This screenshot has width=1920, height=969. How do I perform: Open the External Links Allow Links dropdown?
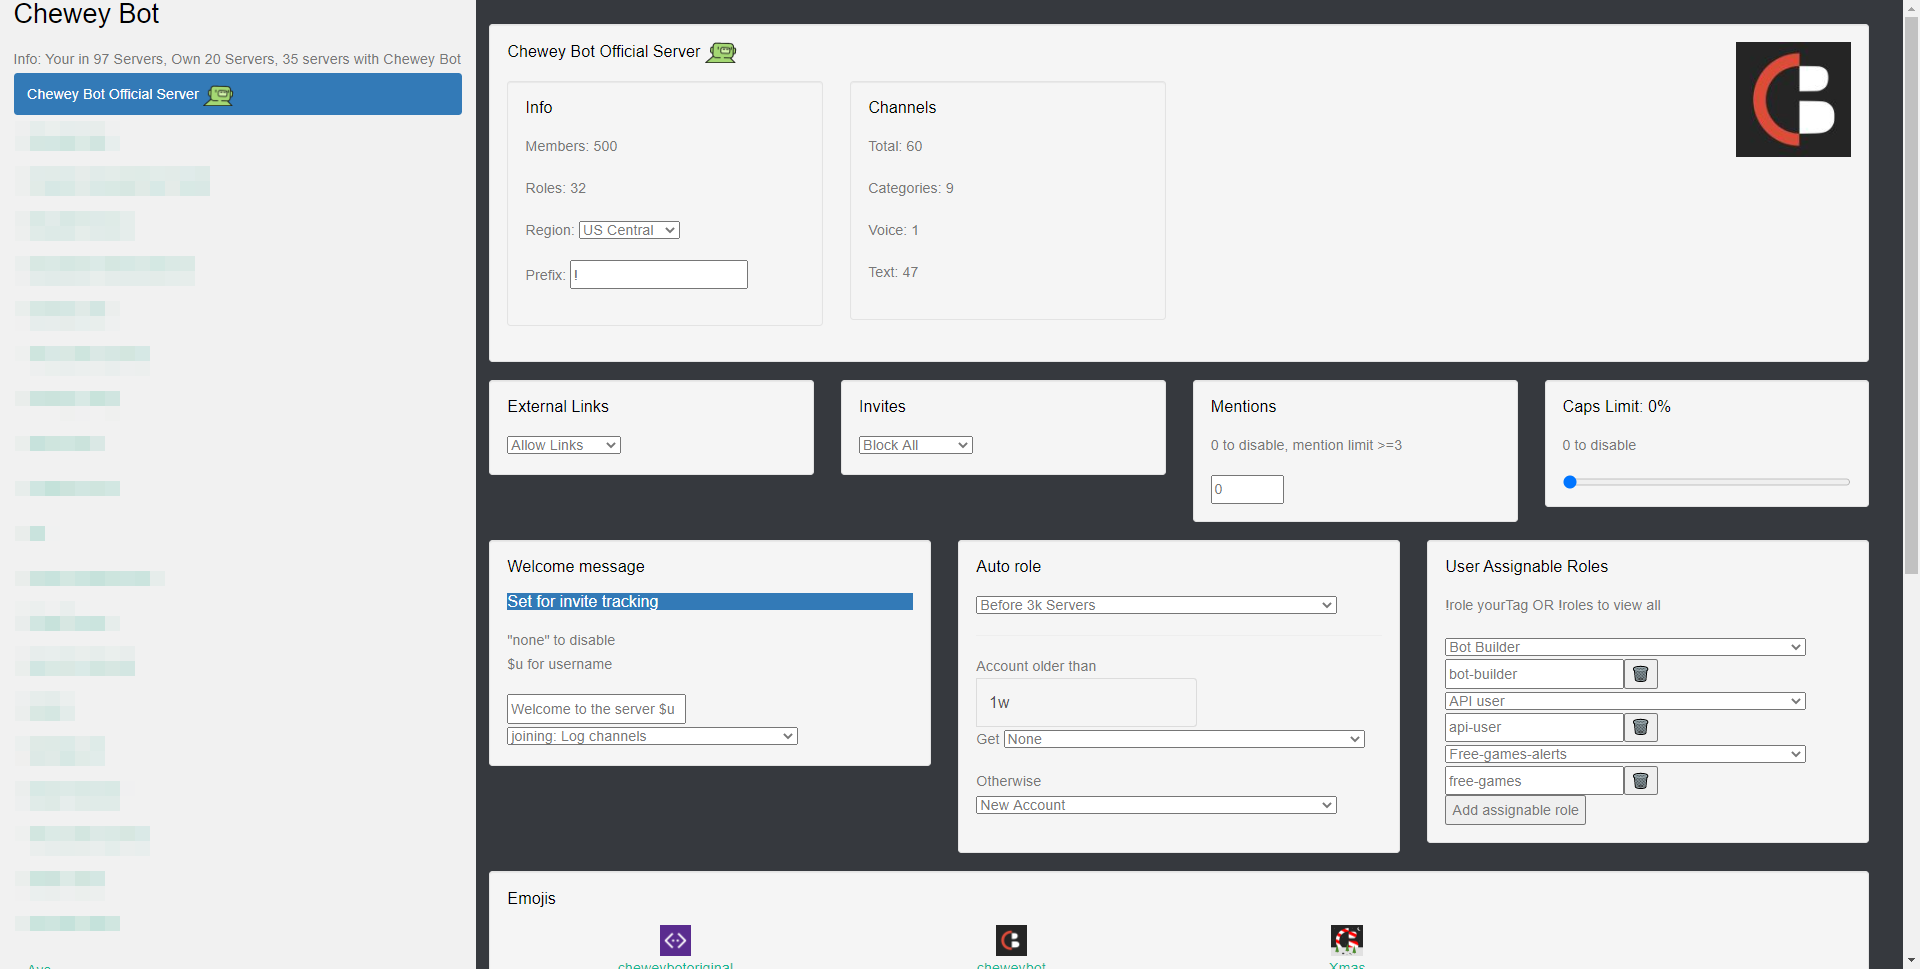click(563, 445)
